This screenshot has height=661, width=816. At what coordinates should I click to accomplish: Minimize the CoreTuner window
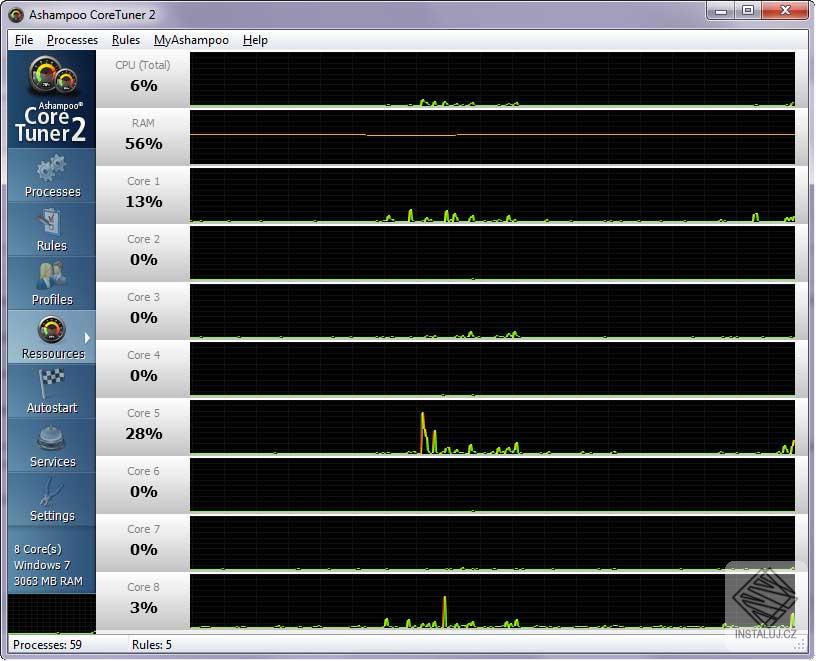point(721,10)
